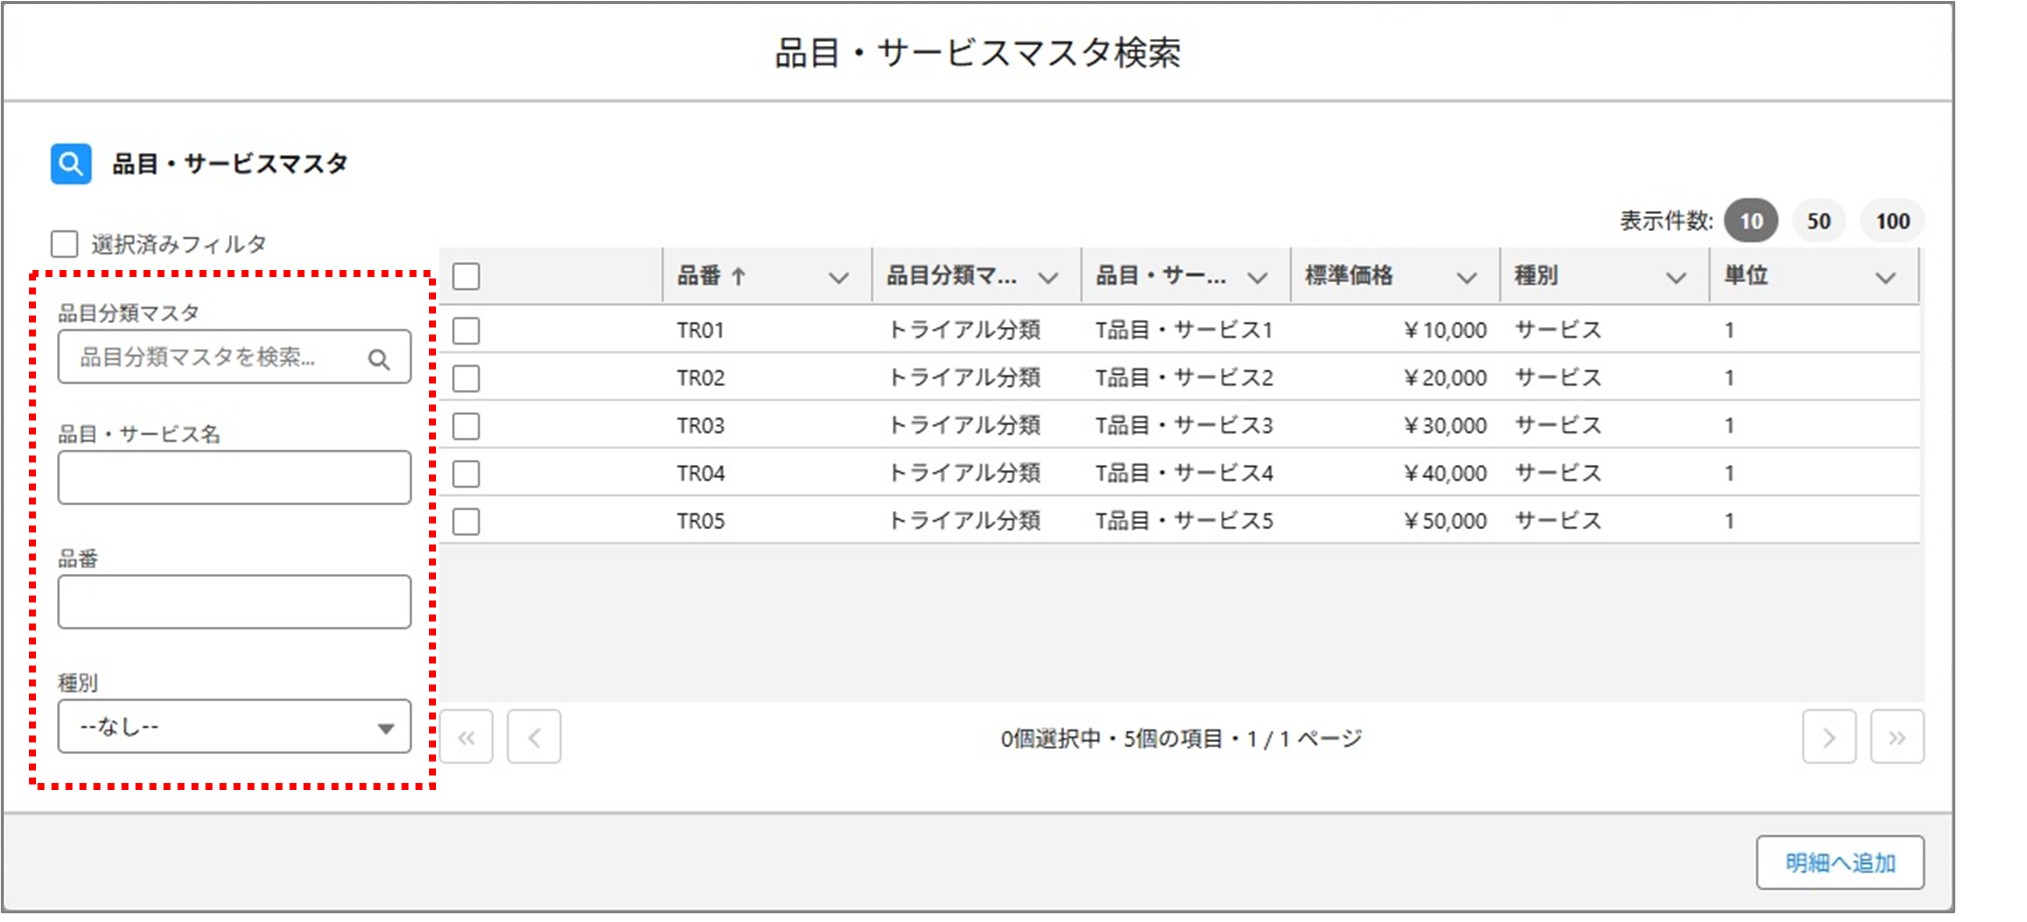
Task: Expand the 品目分類マスタ column dropdown chevron
Action: pos(1048,278)
